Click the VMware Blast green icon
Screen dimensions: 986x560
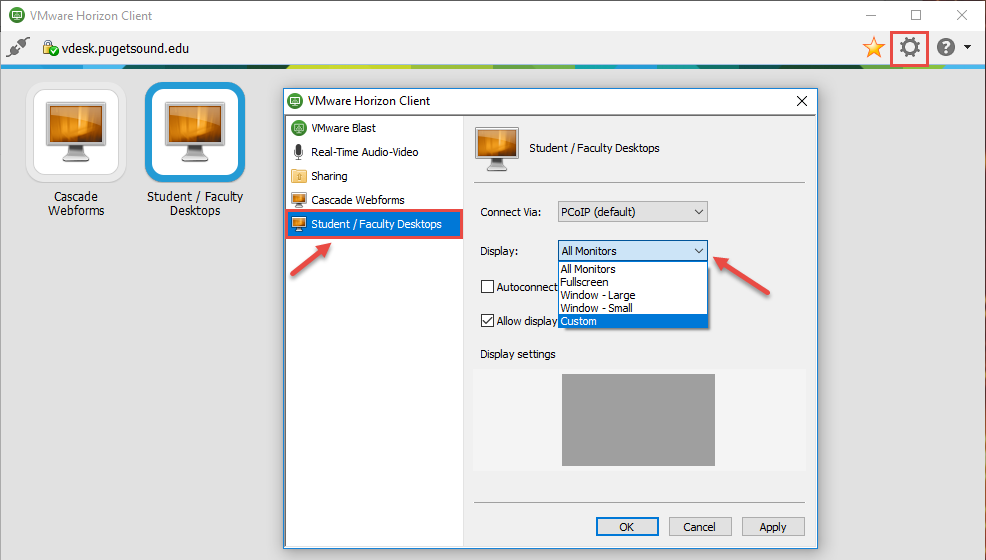[x=299, y=128]
